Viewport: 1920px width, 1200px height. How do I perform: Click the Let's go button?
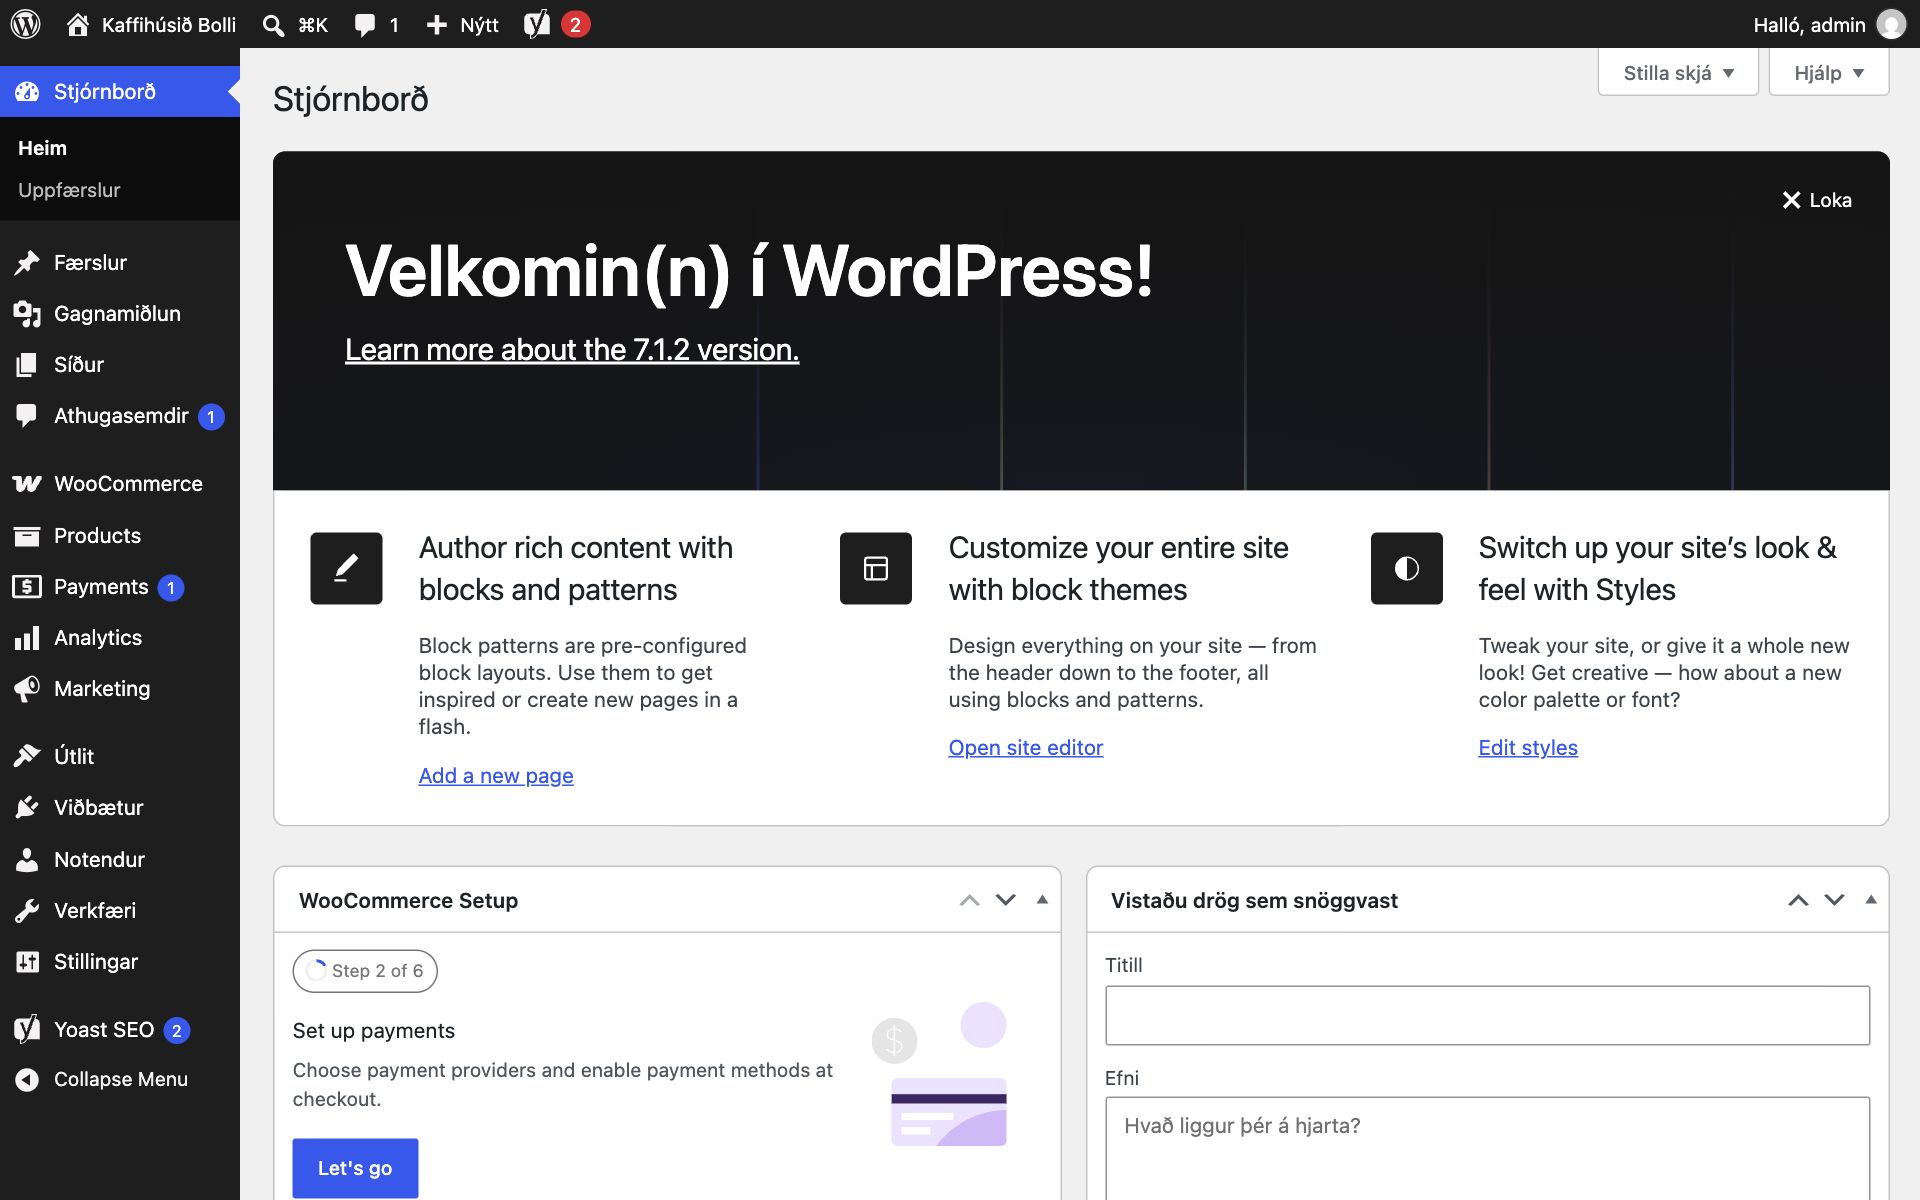click(355, 1168)
